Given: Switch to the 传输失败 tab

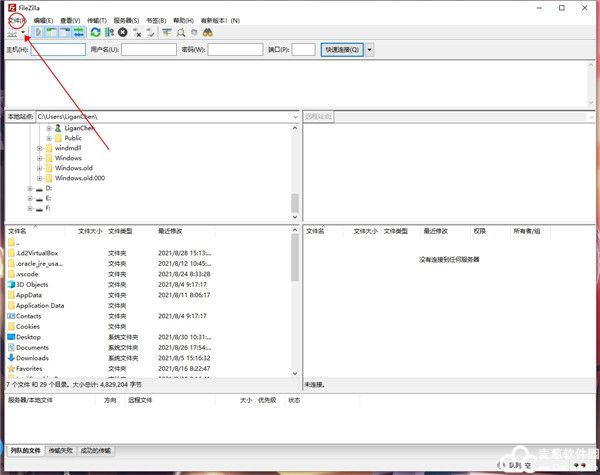Looking at the screenshot, I should point(61,452).
